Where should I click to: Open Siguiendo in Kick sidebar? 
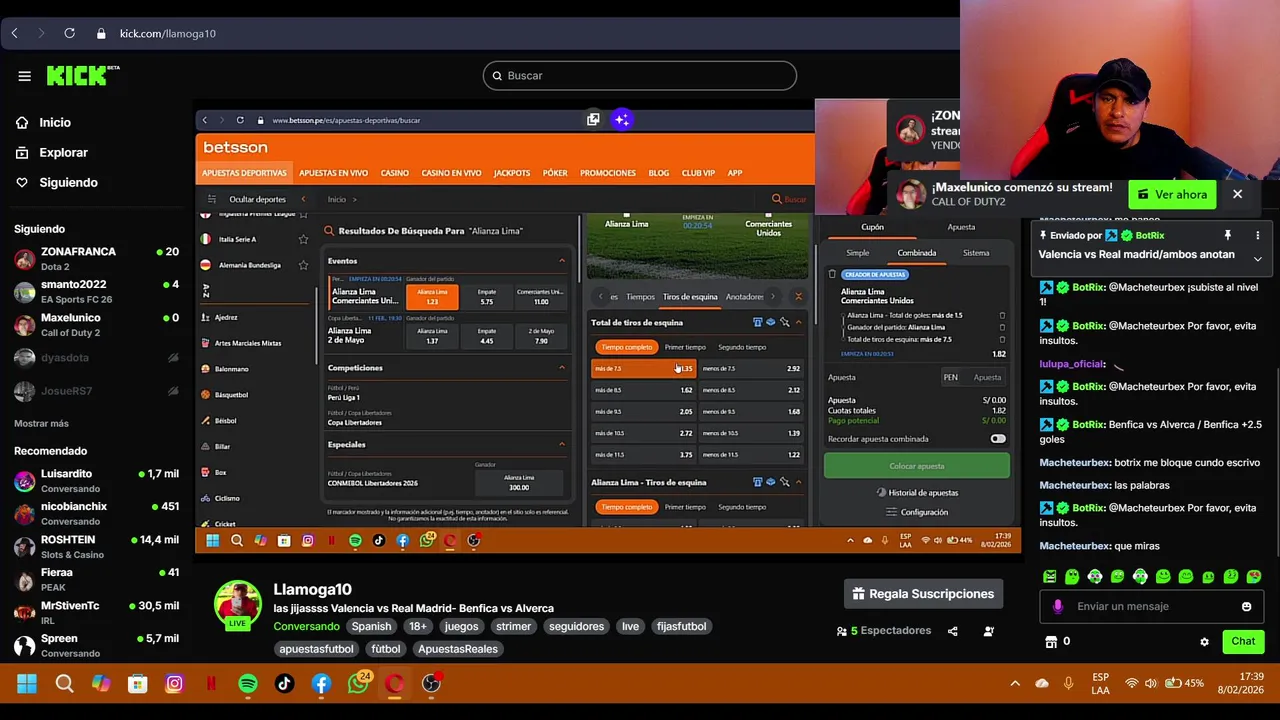point(68,182)
